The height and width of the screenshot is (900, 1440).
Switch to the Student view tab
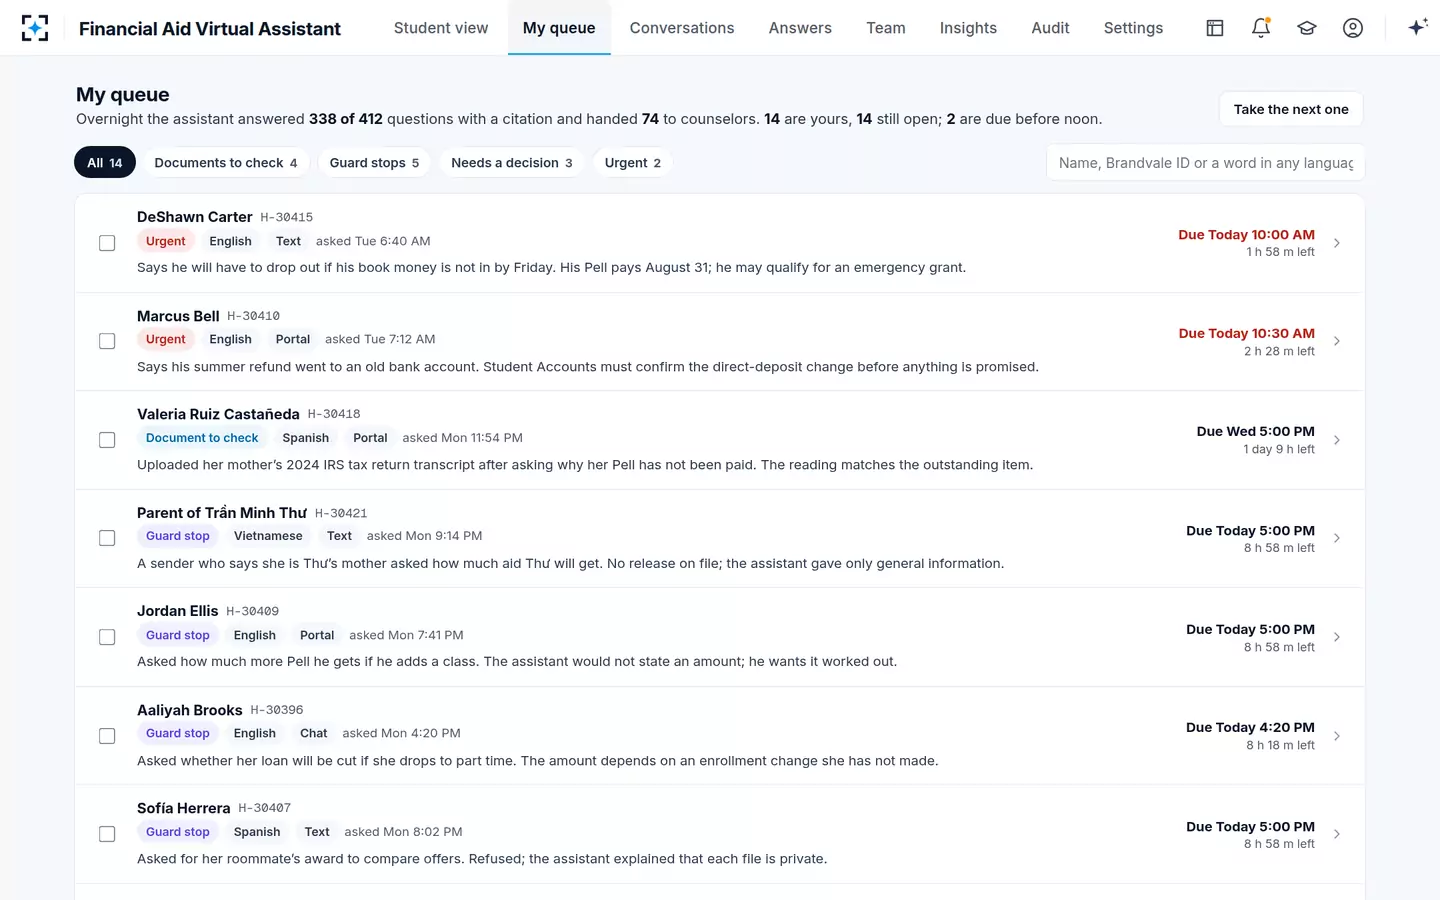pyautogui.click(x=441, y=28)
